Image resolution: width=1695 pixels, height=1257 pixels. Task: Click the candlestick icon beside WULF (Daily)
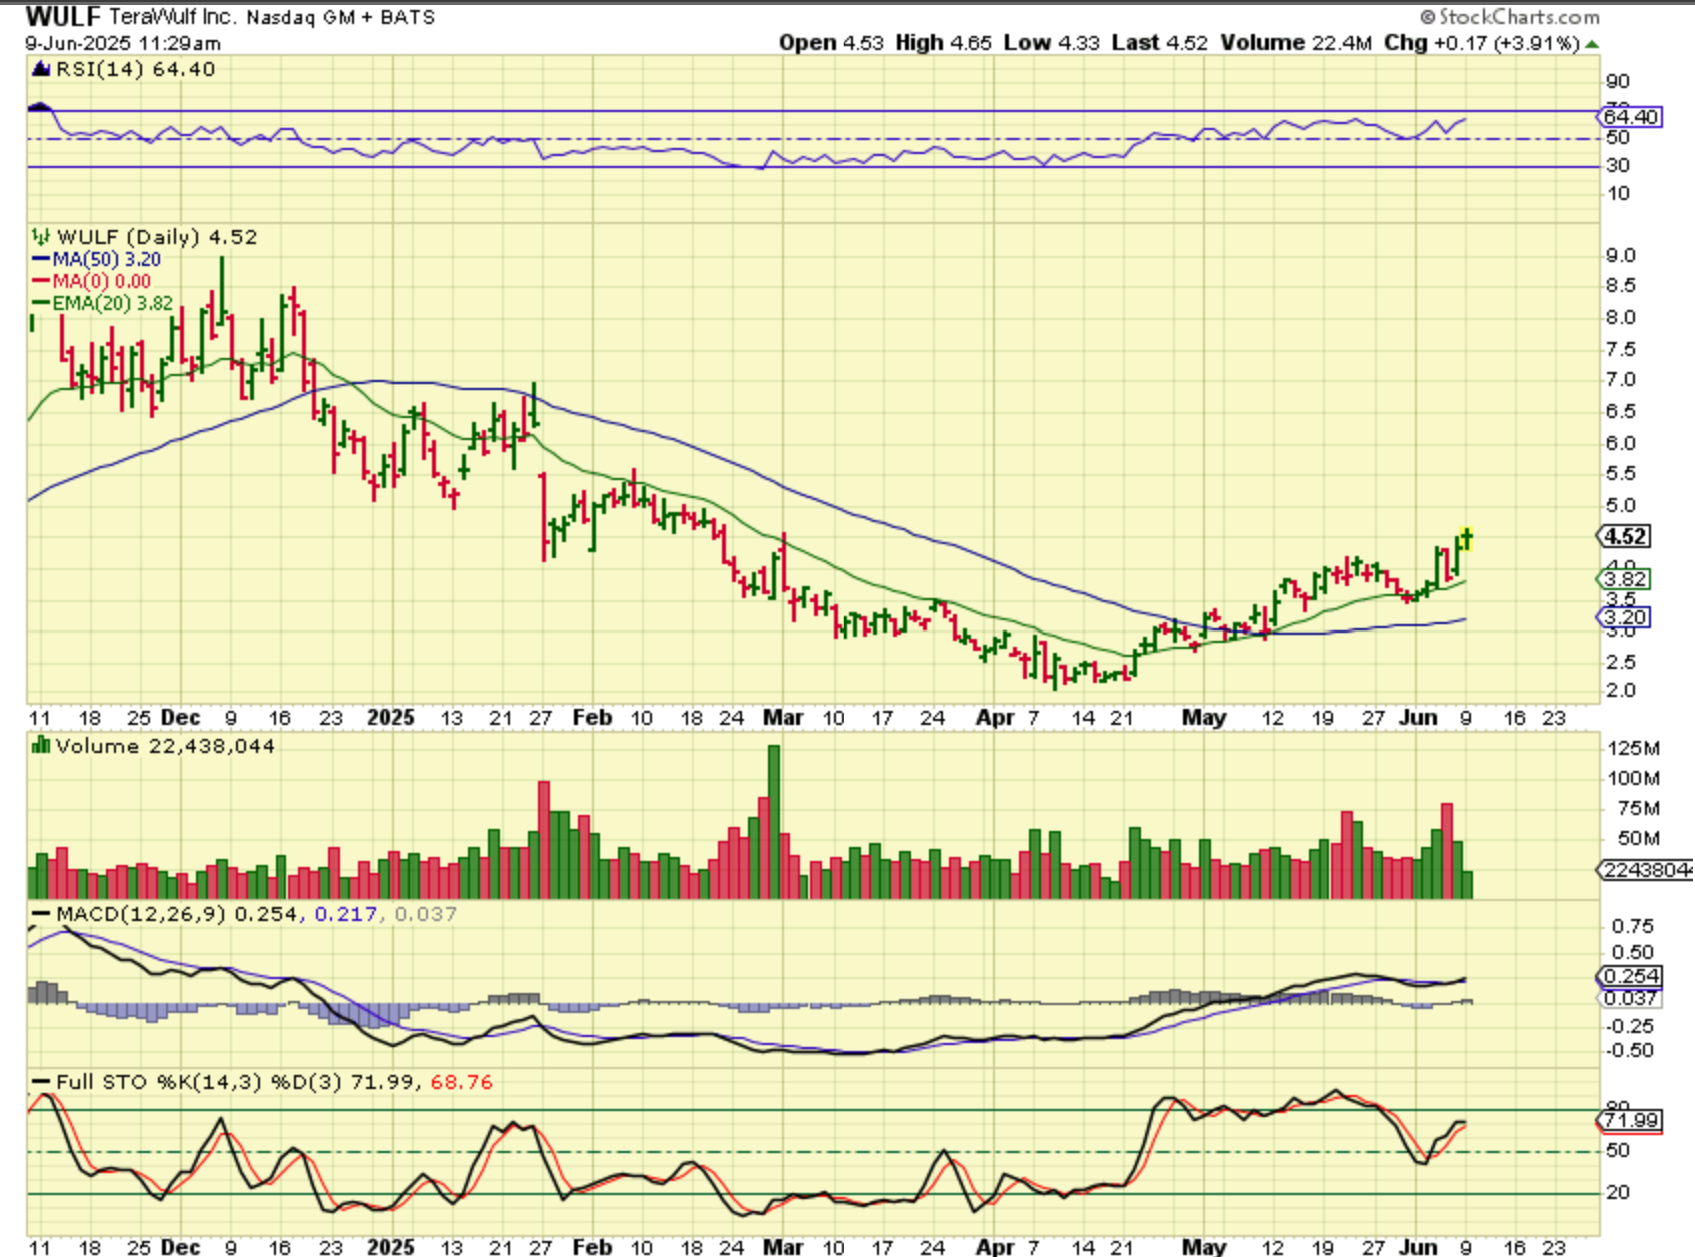(x=41, y=237)
